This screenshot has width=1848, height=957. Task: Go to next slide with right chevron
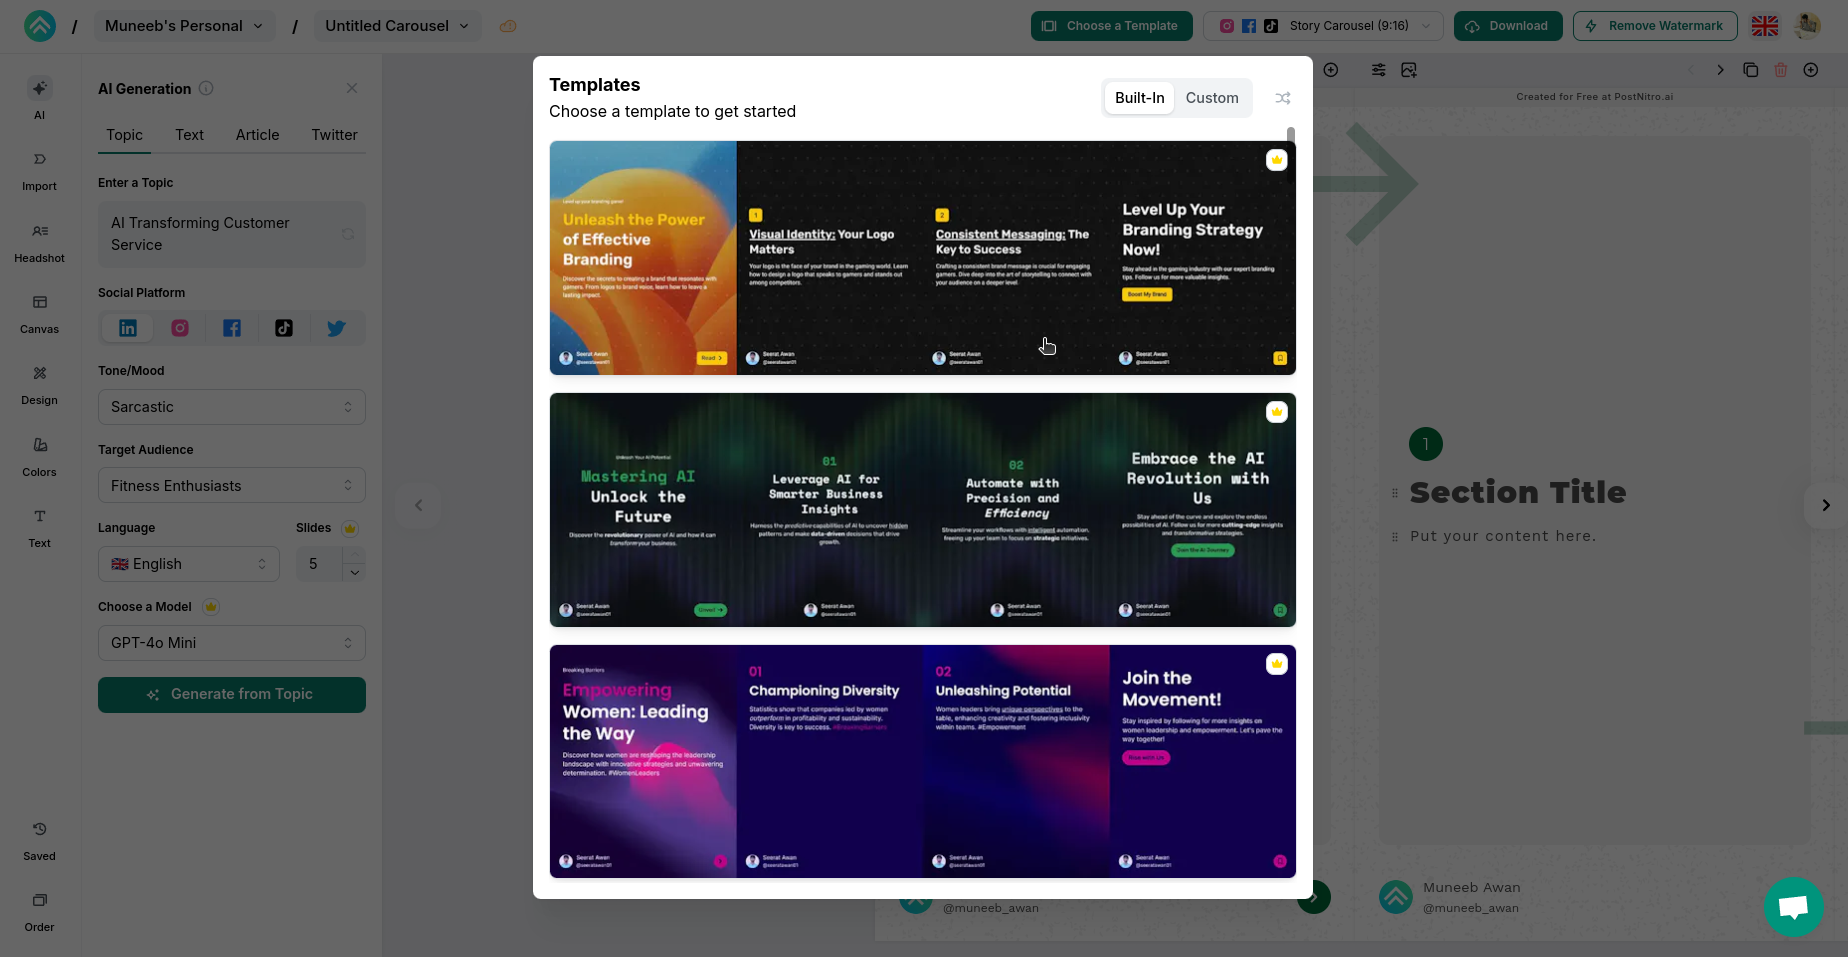[1826, 505]
